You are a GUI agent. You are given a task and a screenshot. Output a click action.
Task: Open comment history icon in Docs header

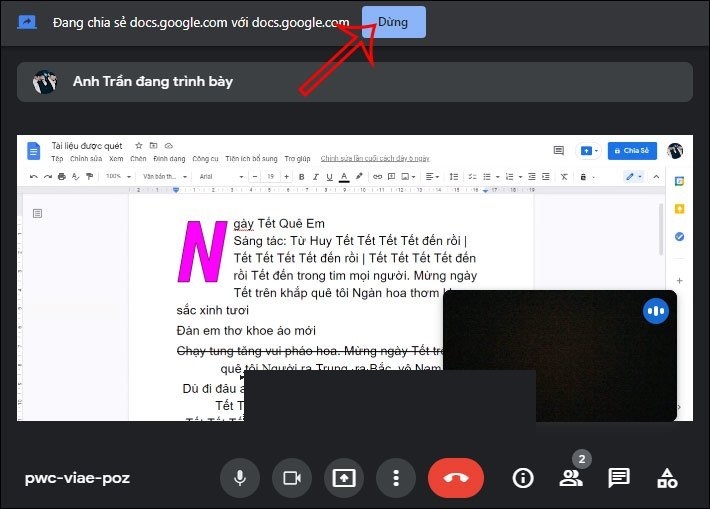coord(558,151)
